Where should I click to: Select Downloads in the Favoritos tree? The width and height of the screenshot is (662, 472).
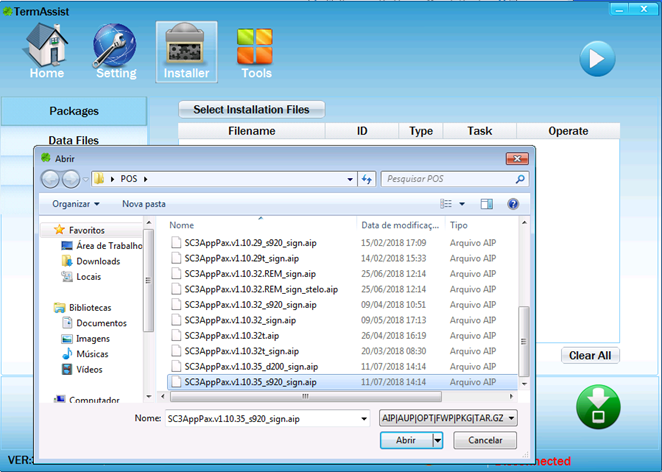point(98,261)
